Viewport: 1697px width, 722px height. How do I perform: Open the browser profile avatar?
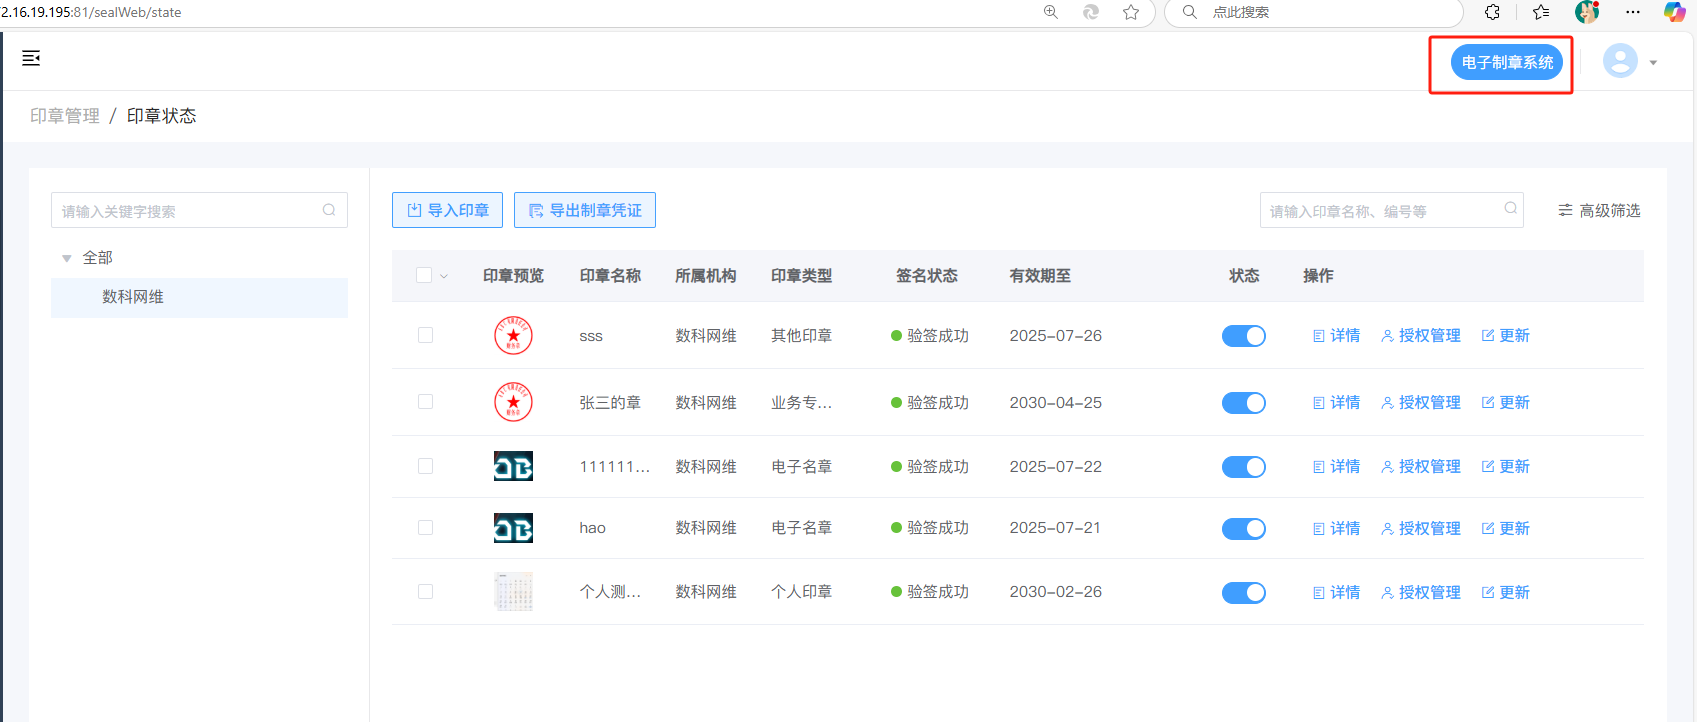tap(1587, 12)
